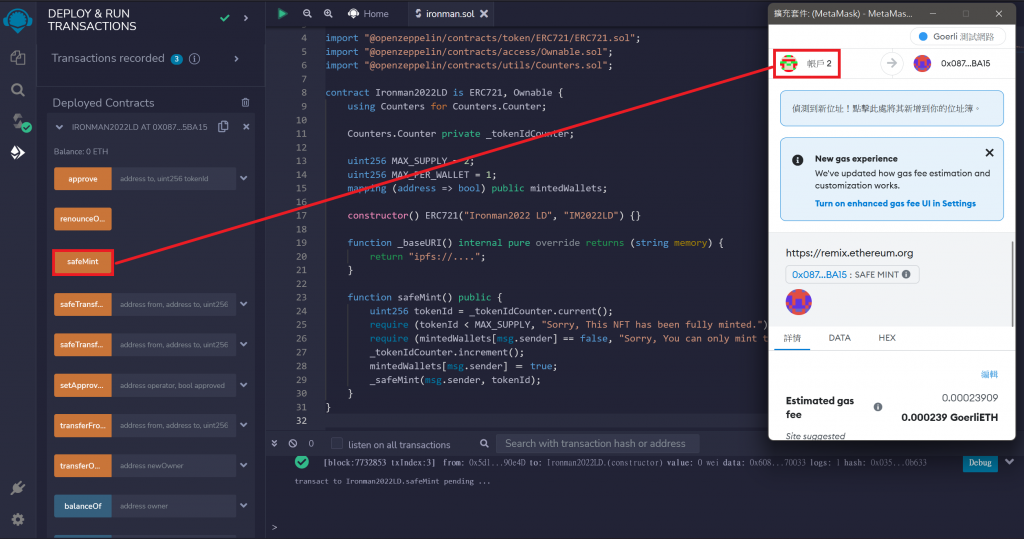Toggle listen on all transactions checkbox

337,444
